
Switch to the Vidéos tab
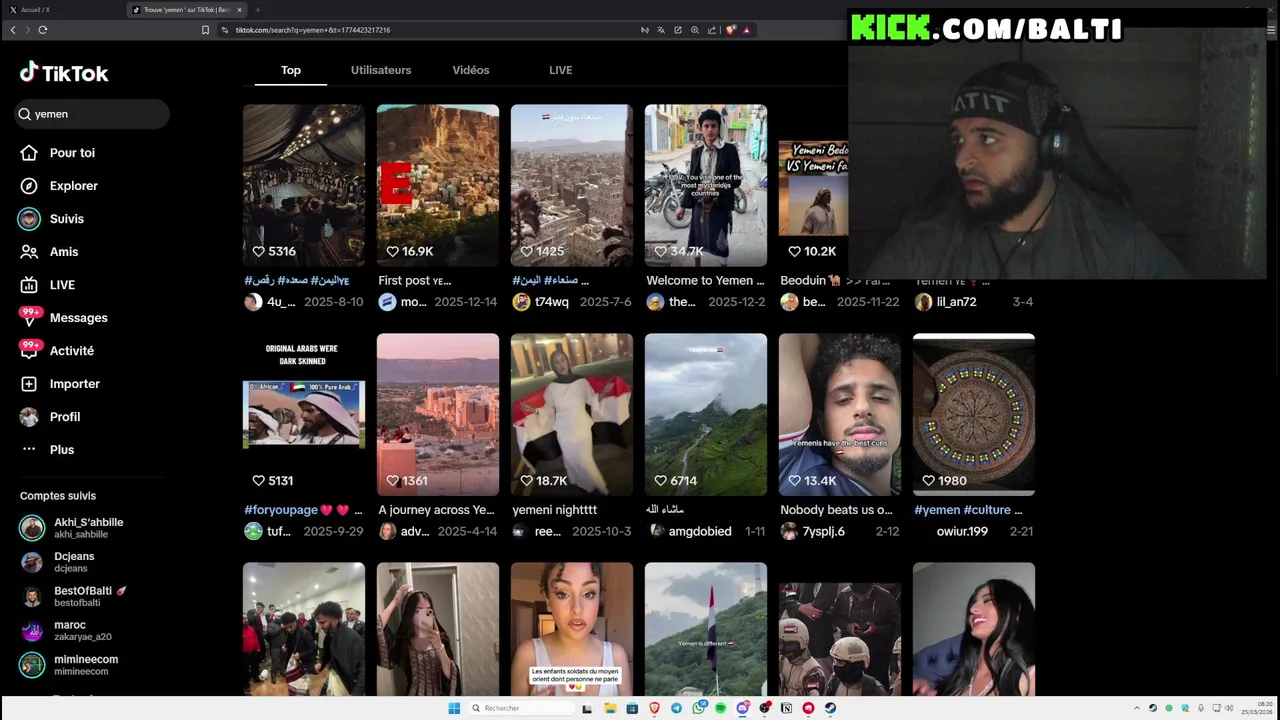(x=471, y=70)
